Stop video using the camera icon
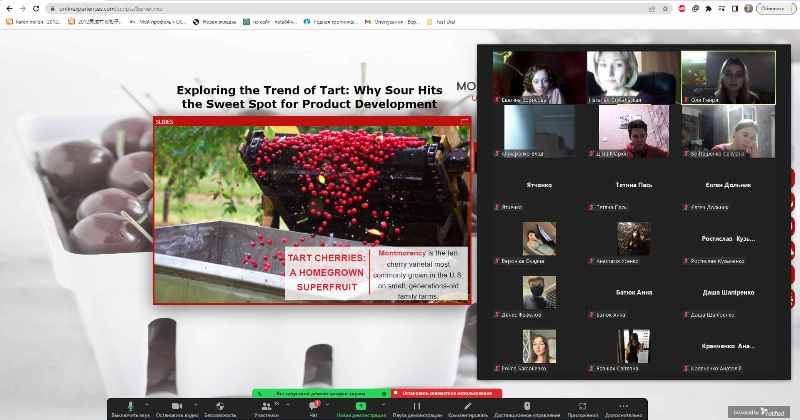 [177, 409]
